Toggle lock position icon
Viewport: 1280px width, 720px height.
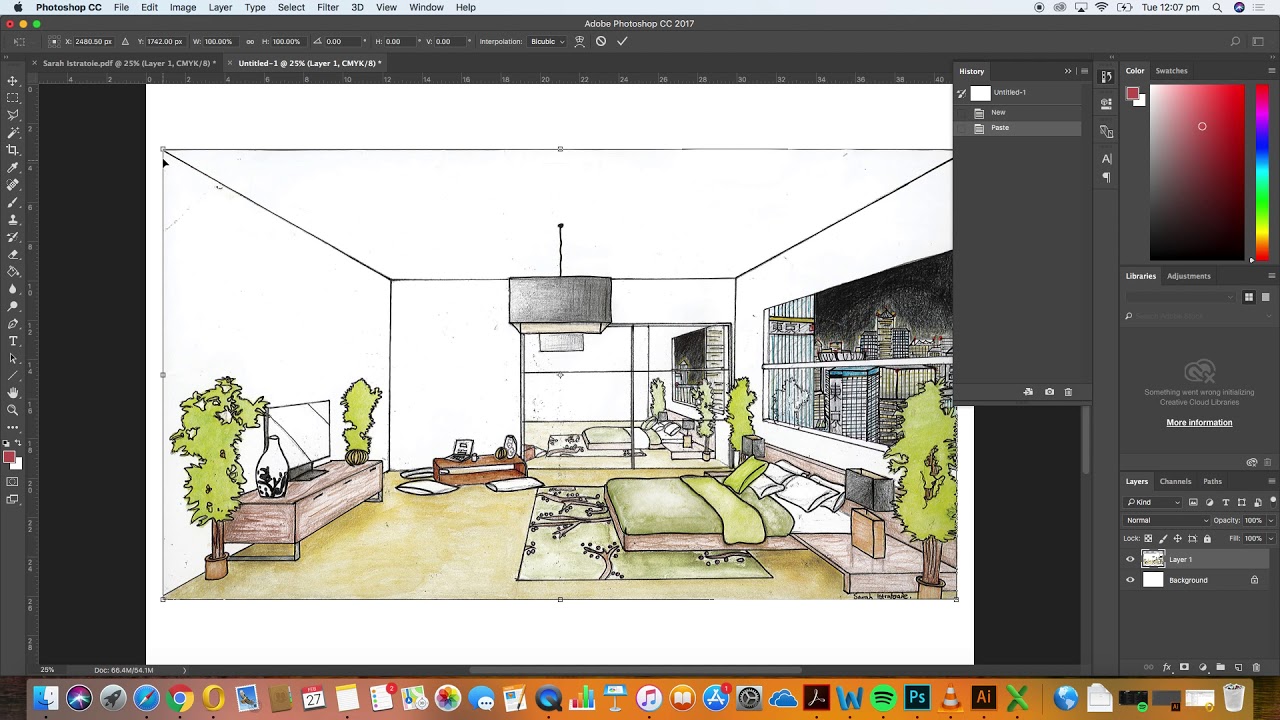coord(1177,539)
